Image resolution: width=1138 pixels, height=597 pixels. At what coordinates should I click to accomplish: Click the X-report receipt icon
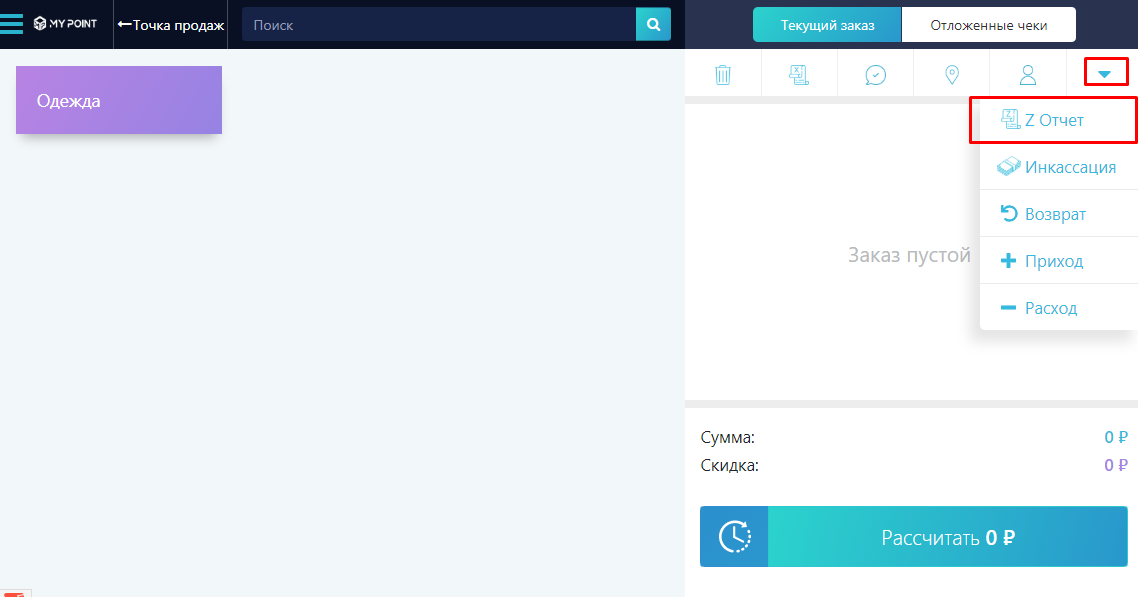tap(799, 74)
